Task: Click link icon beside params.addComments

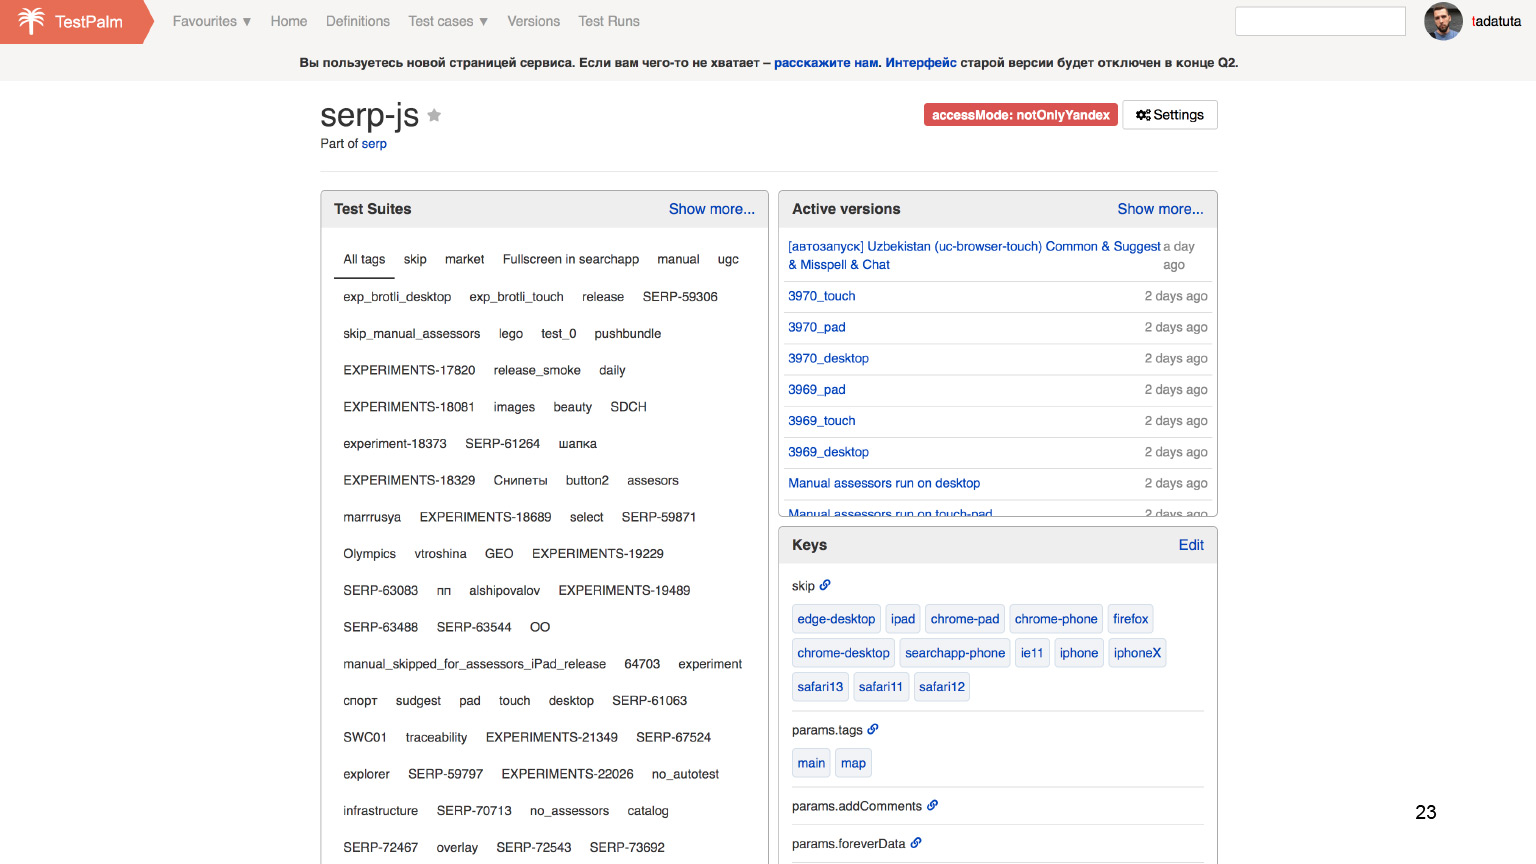Action: pos(933,805)
